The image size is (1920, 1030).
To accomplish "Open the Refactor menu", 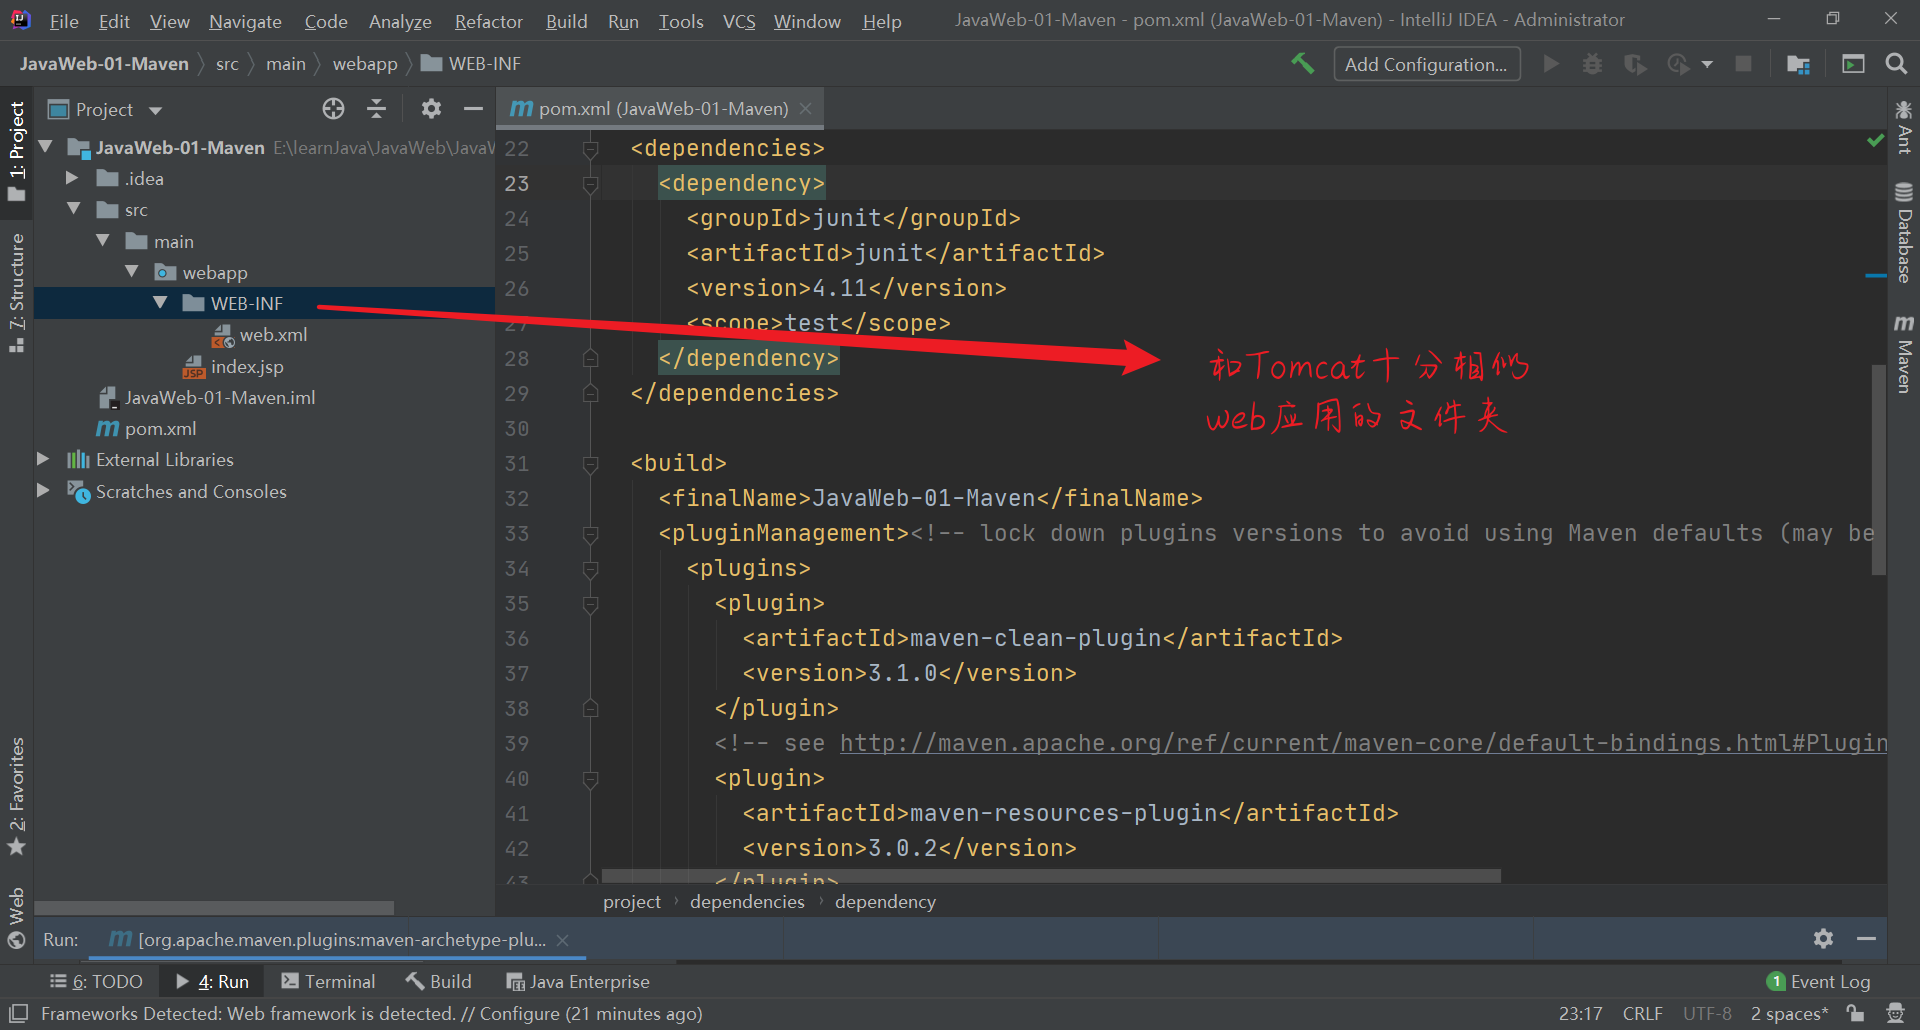I will pyautogui.click(x=488, y=21).
